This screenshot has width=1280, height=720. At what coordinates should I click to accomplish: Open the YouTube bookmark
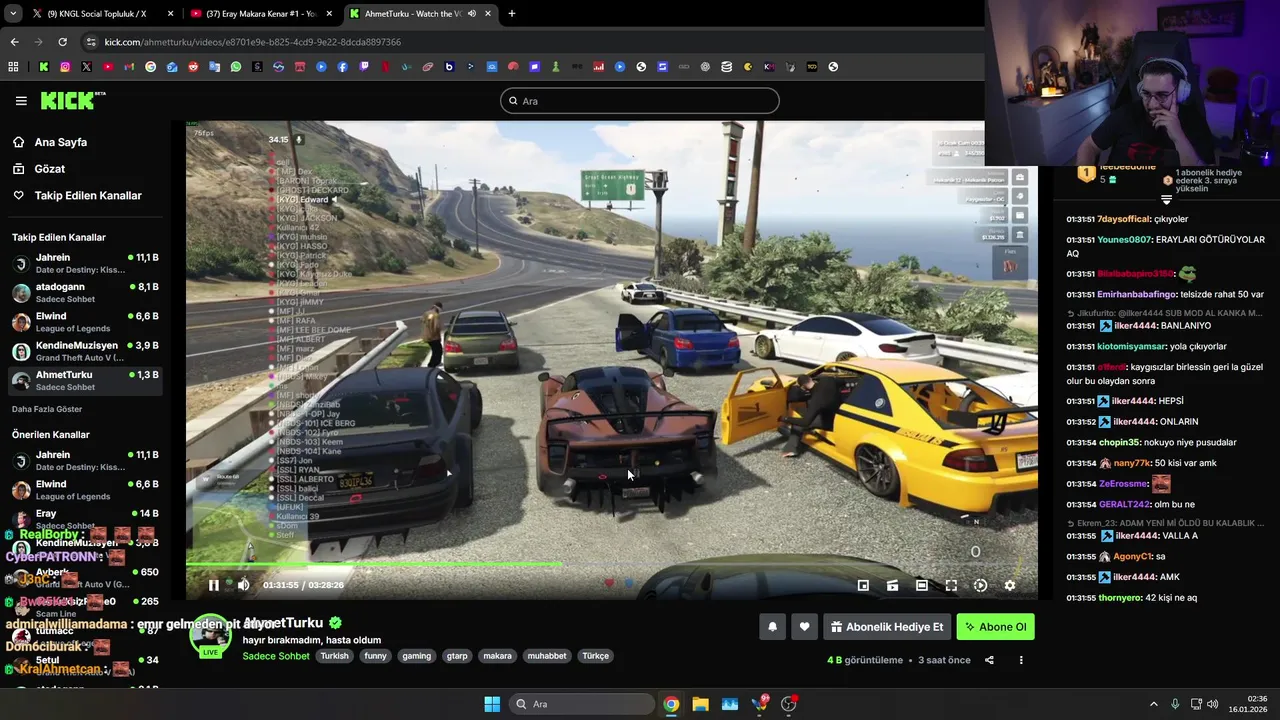coord(108,67)
